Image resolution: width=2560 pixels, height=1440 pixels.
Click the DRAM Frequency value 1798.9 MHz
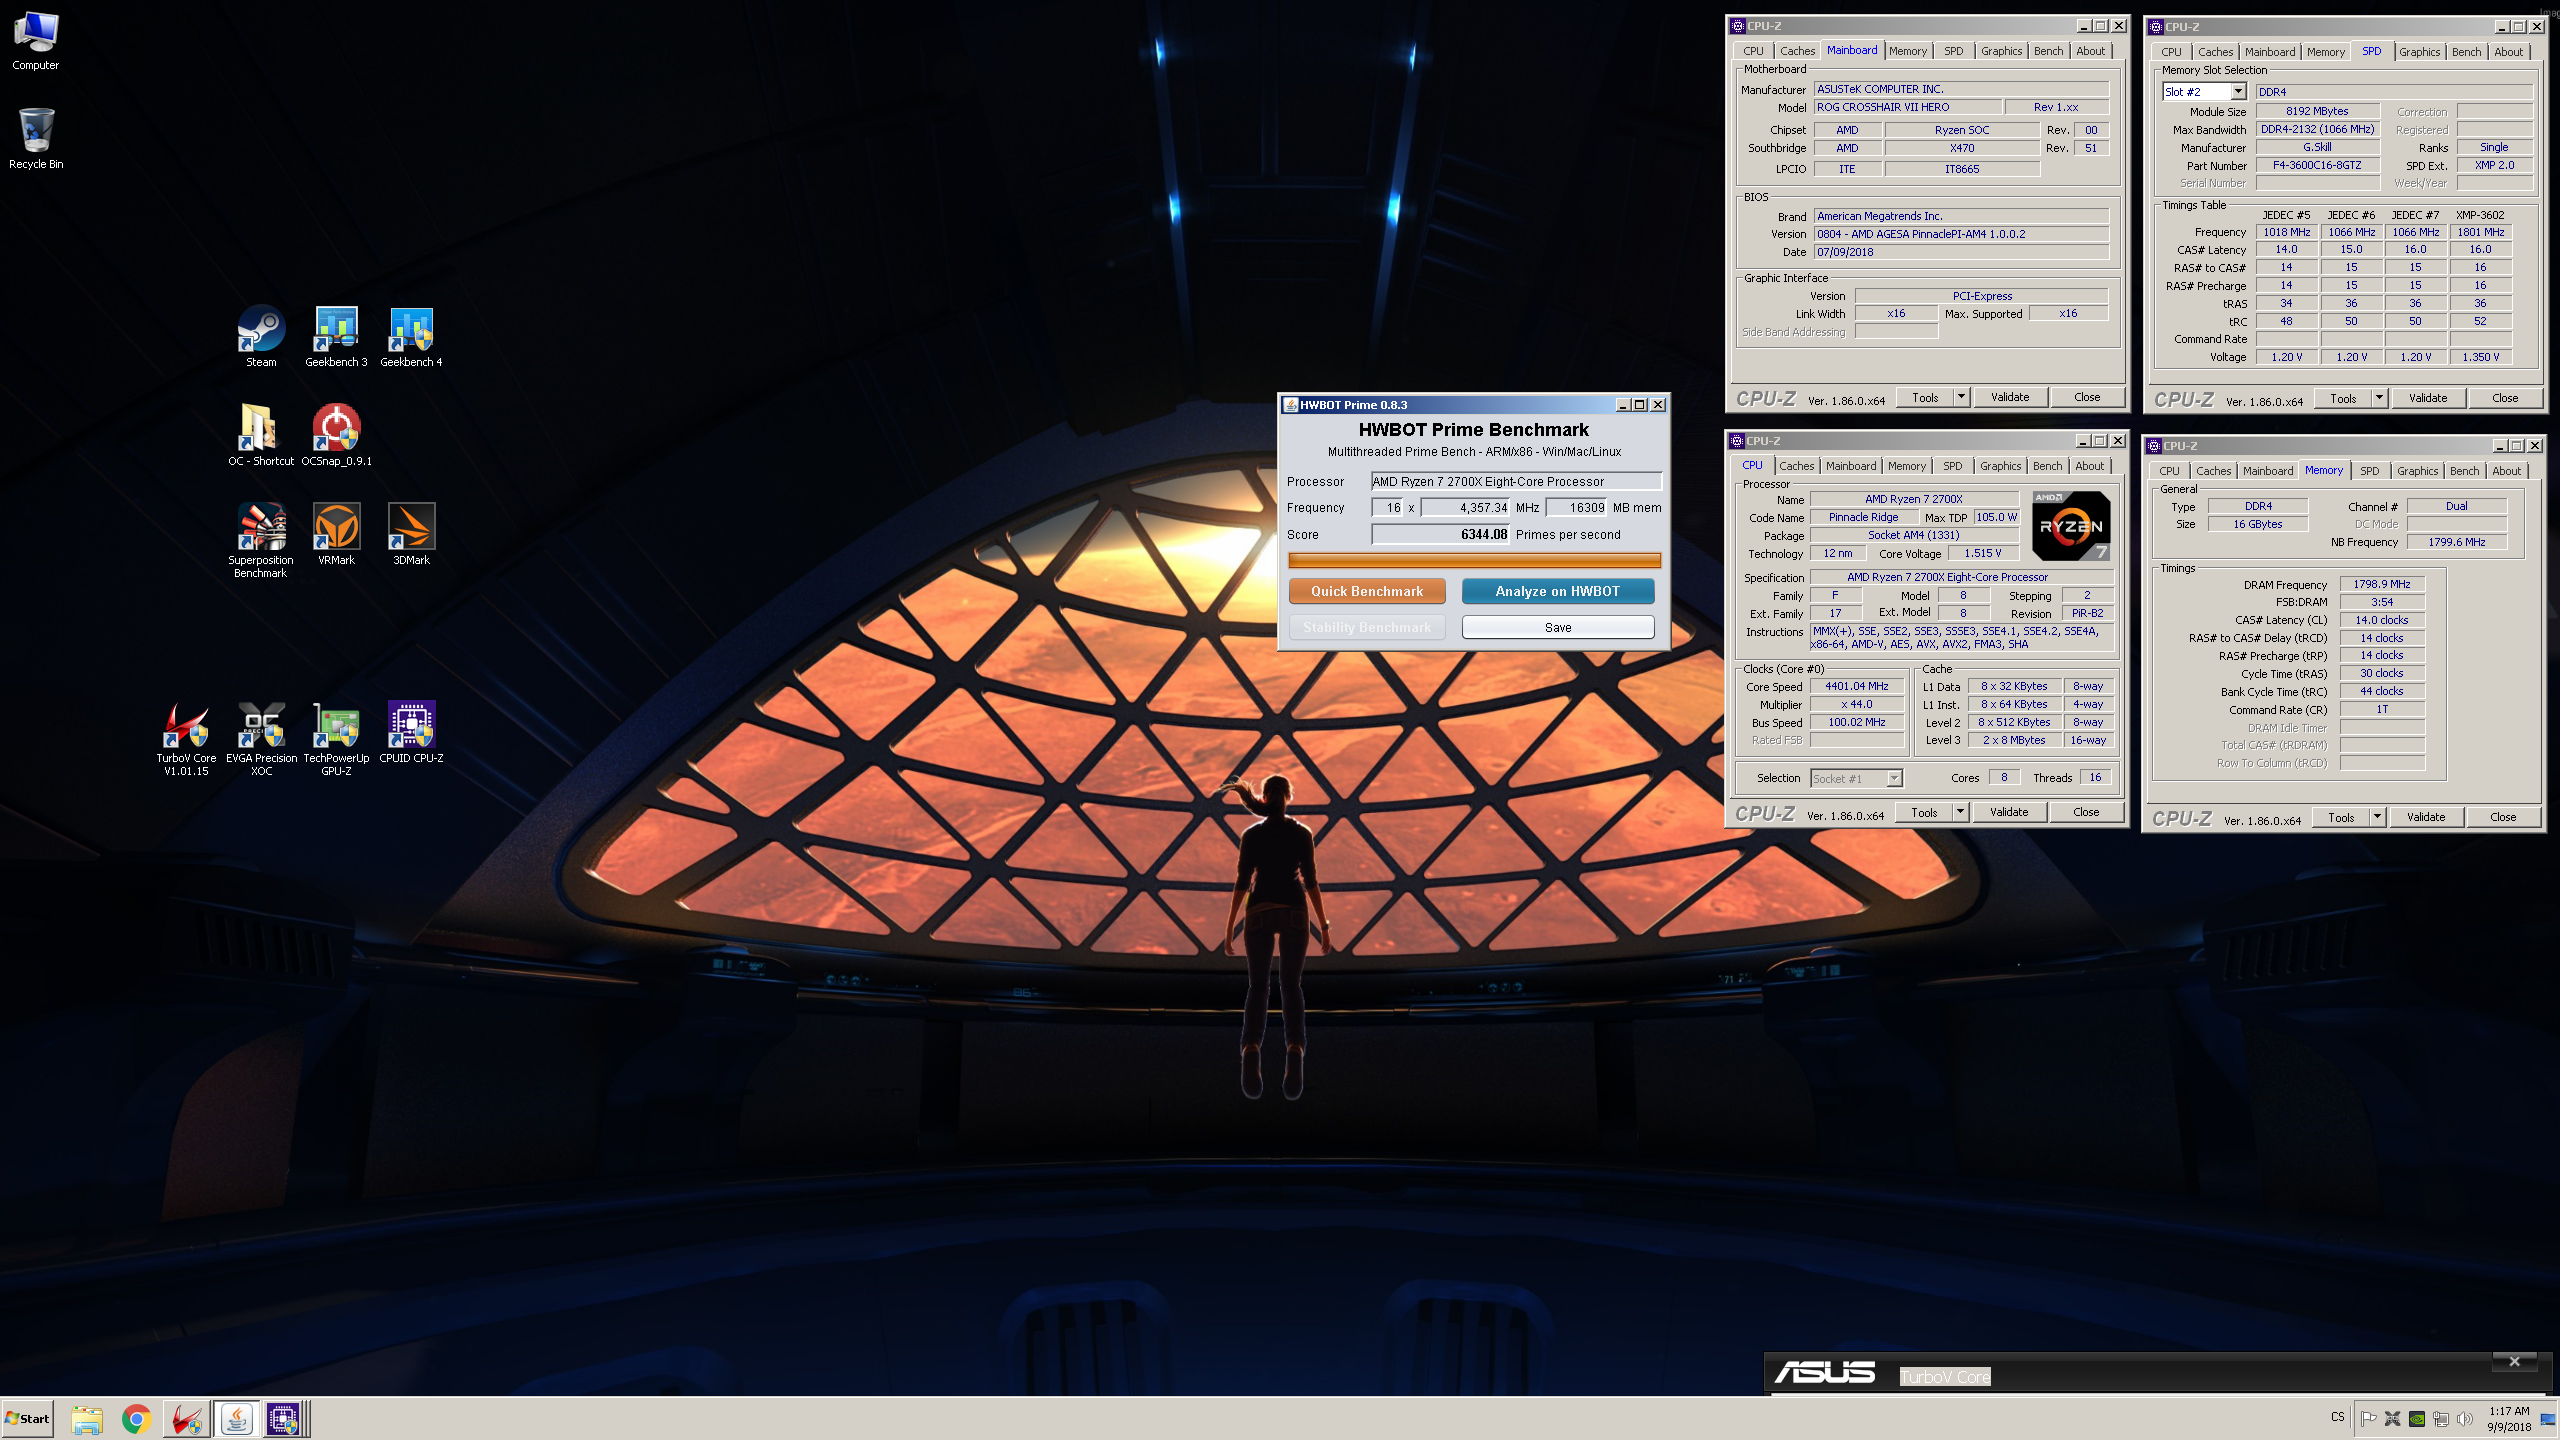(x=2381, y=584)
